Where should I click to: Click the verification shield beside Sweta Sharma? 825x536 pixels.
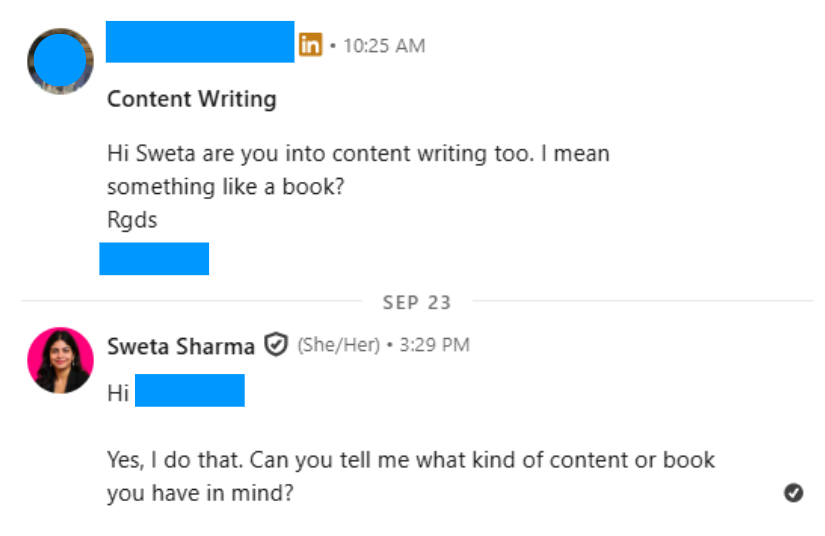275,346
